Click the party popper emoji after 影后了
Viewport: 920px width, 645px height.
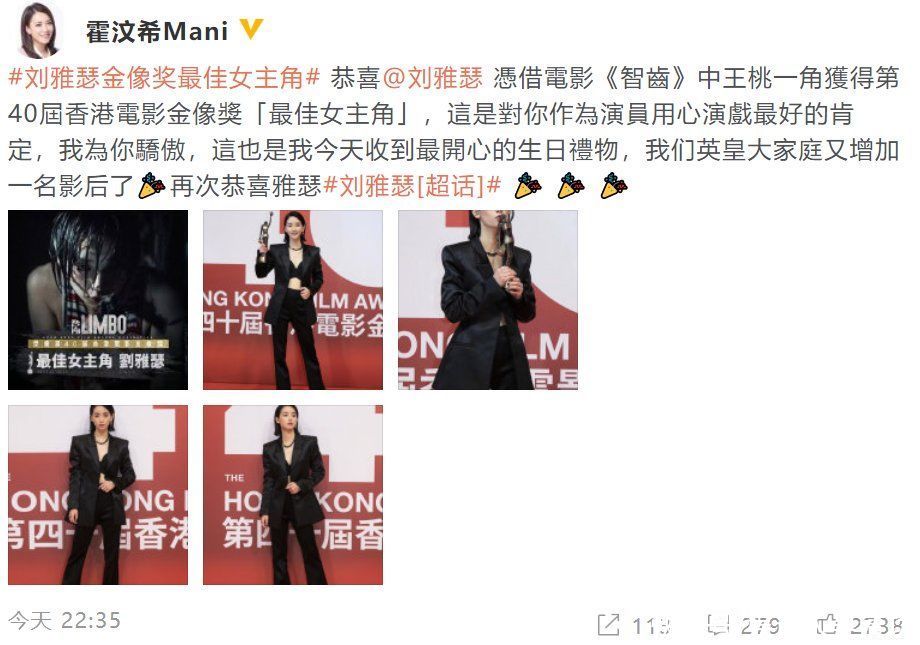(x=151, y=185)
